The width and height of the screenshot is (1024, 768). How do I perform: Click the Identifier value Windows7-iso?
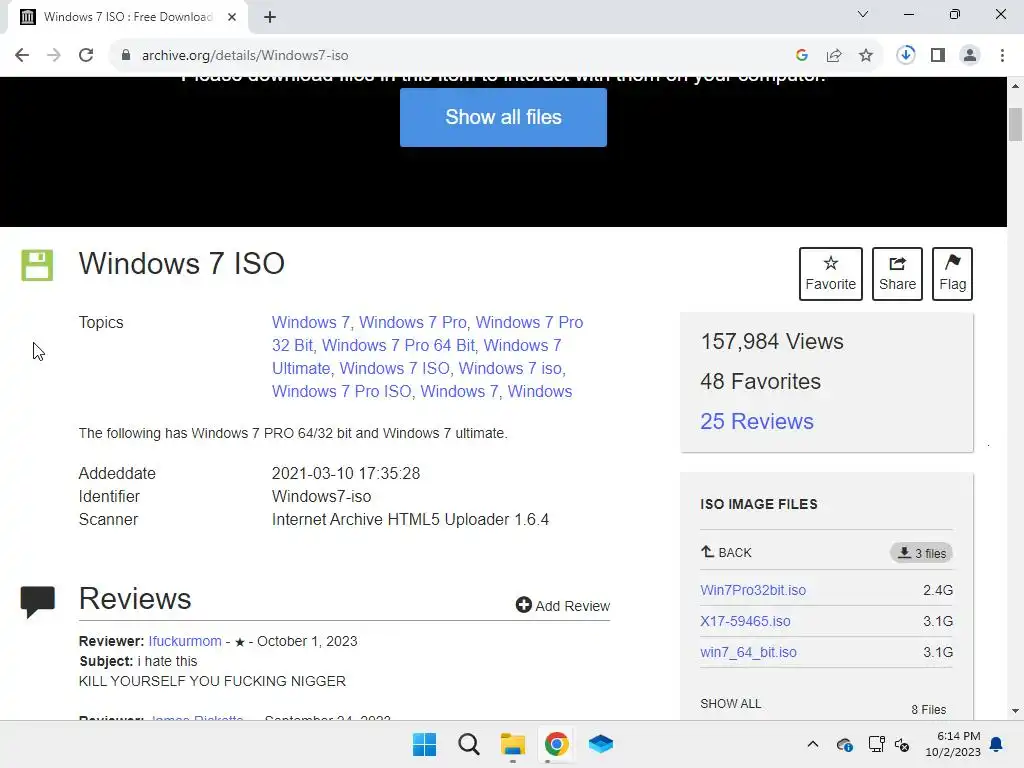click(x=321, y=496)
